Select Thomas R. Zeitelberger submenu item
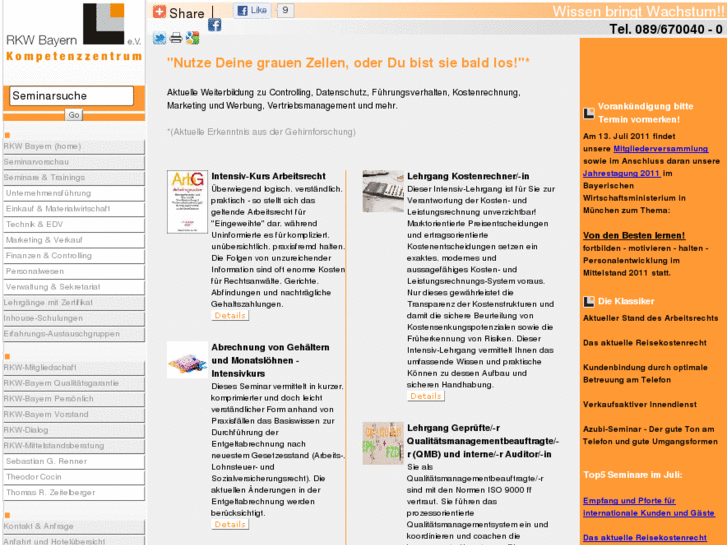Image resolution: width=727 pixels, height=545 pixels. 74,493
